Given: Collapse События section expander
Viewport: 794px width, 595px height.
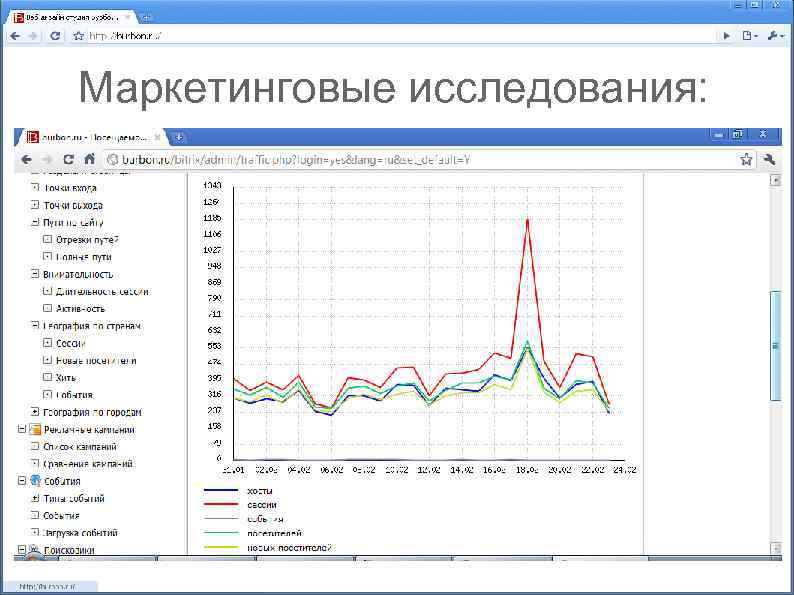Looking at the screenshot, I should pos(22,481).
